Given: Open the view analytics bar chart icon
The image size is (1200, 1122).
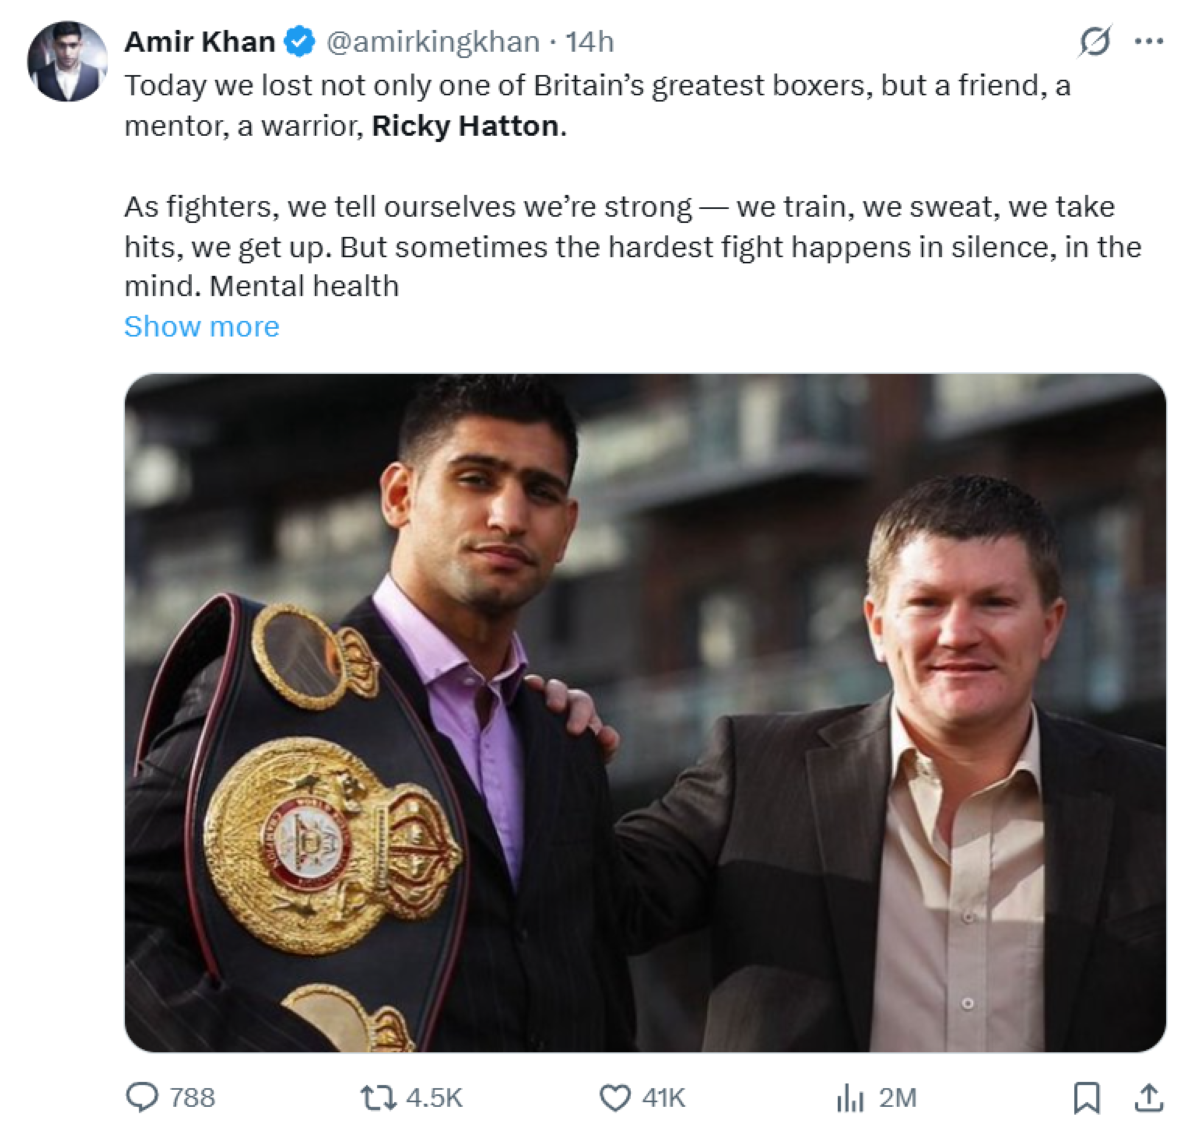Looking at the screenshot, I should pos(849,1098).
